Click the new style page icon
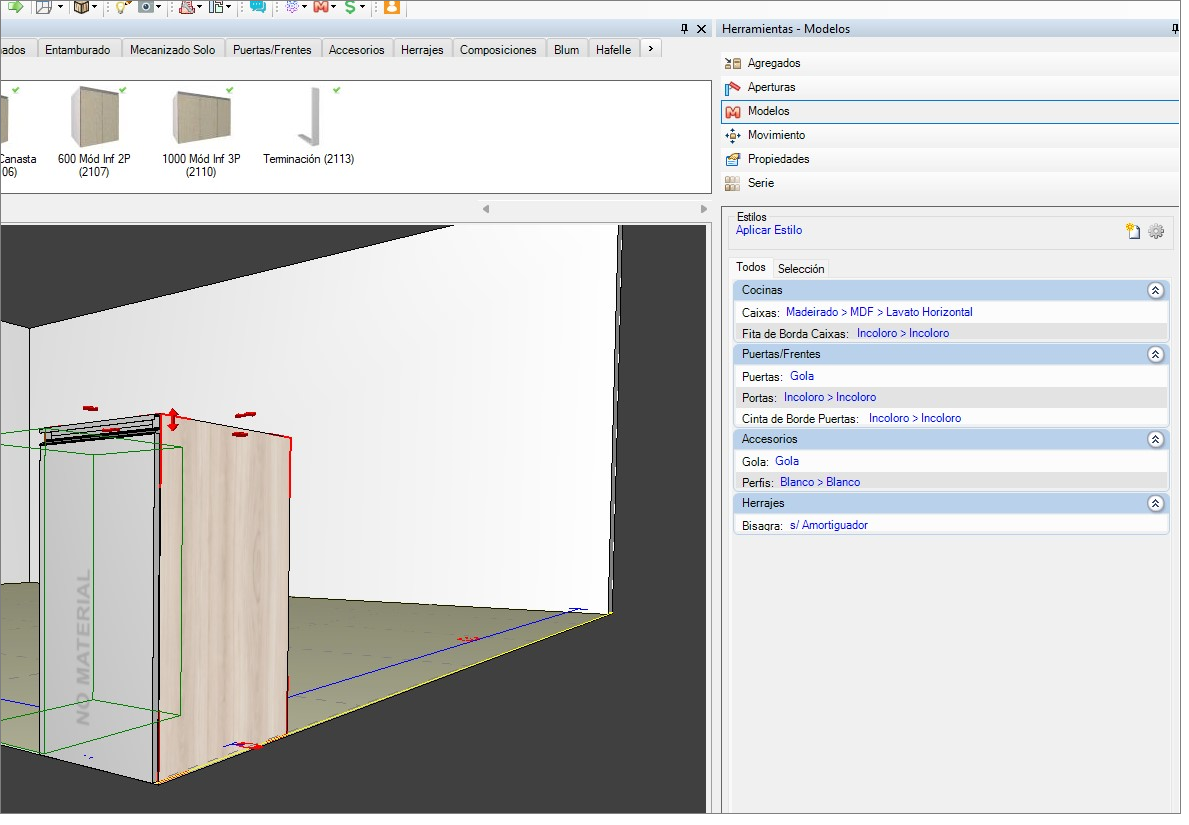 [x=1134, y=231]
